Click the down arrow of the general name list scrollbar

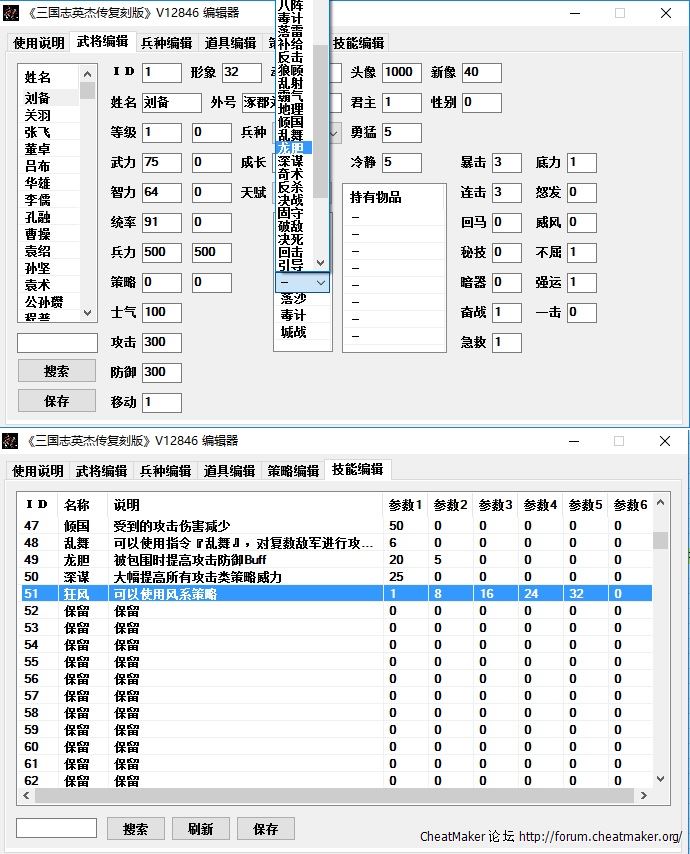pos(87,313)
